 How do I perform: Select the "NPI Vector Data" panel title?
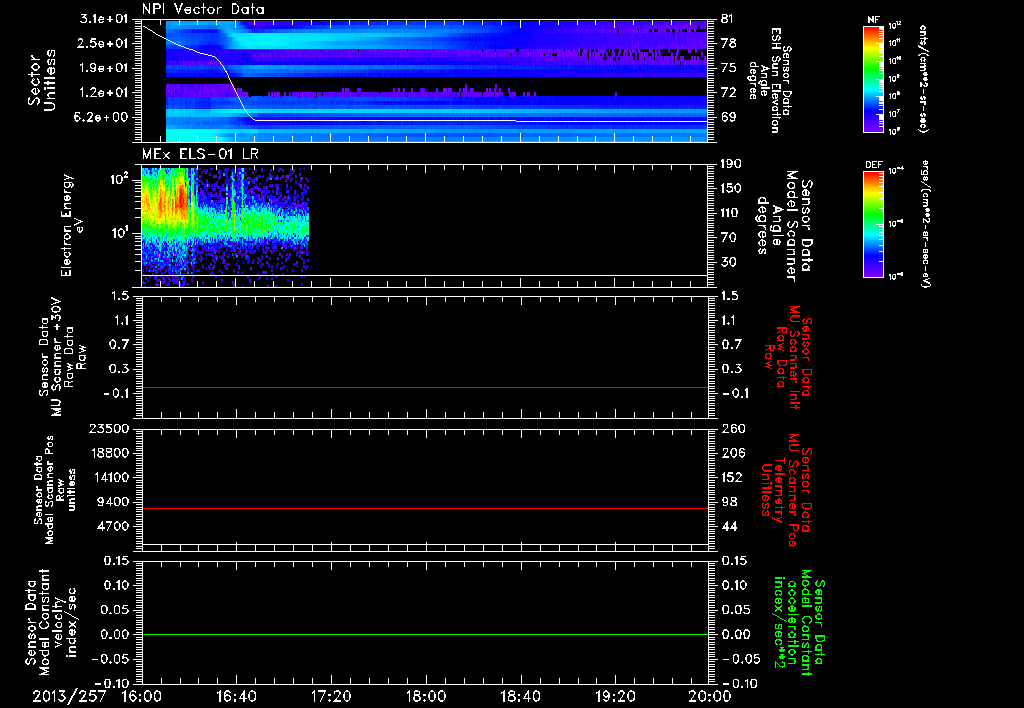coord(203,9)
